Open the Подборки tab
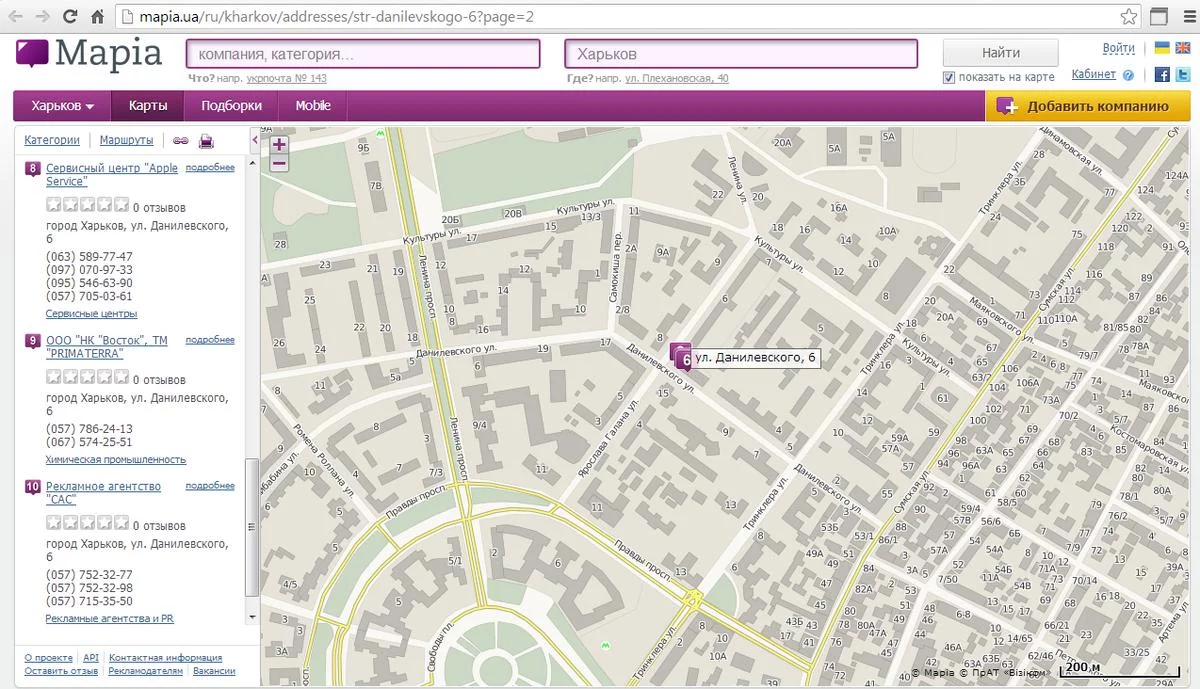The width and height of the screenshot is (1200, 689). pos(231,106)
